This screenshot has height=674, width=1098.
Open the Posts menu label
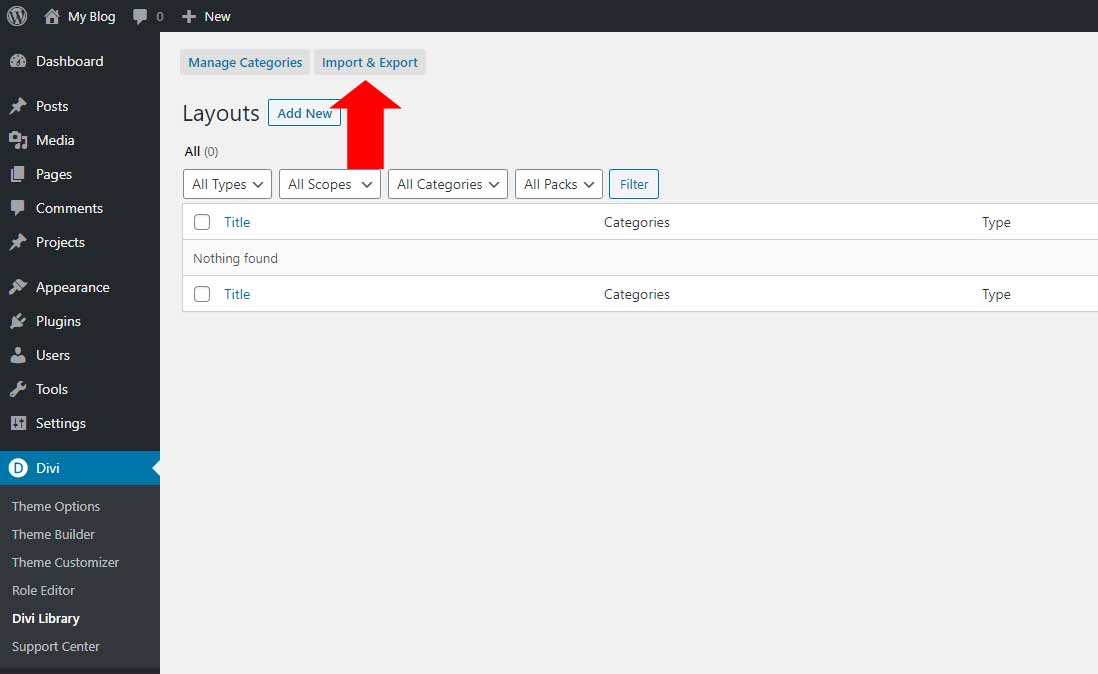pos(52,106)
